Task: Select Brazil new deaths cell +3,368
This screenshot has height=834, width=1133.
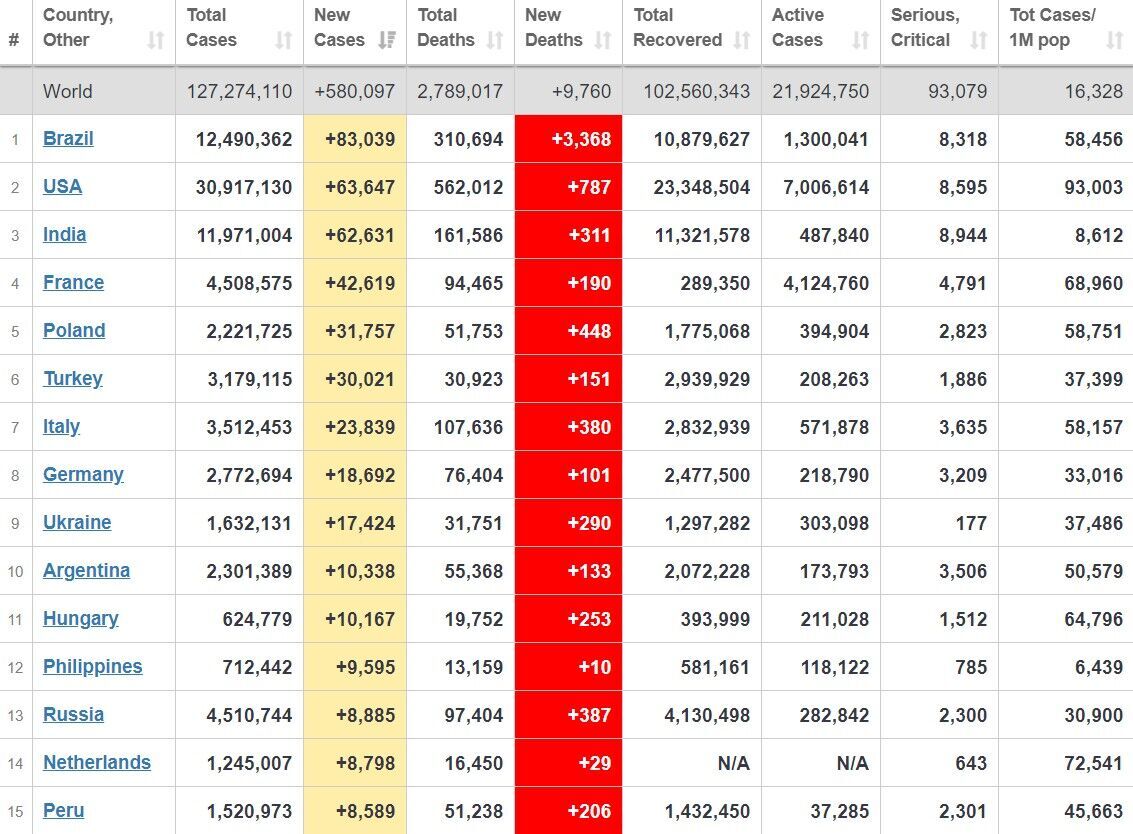Action: [569, 139]
